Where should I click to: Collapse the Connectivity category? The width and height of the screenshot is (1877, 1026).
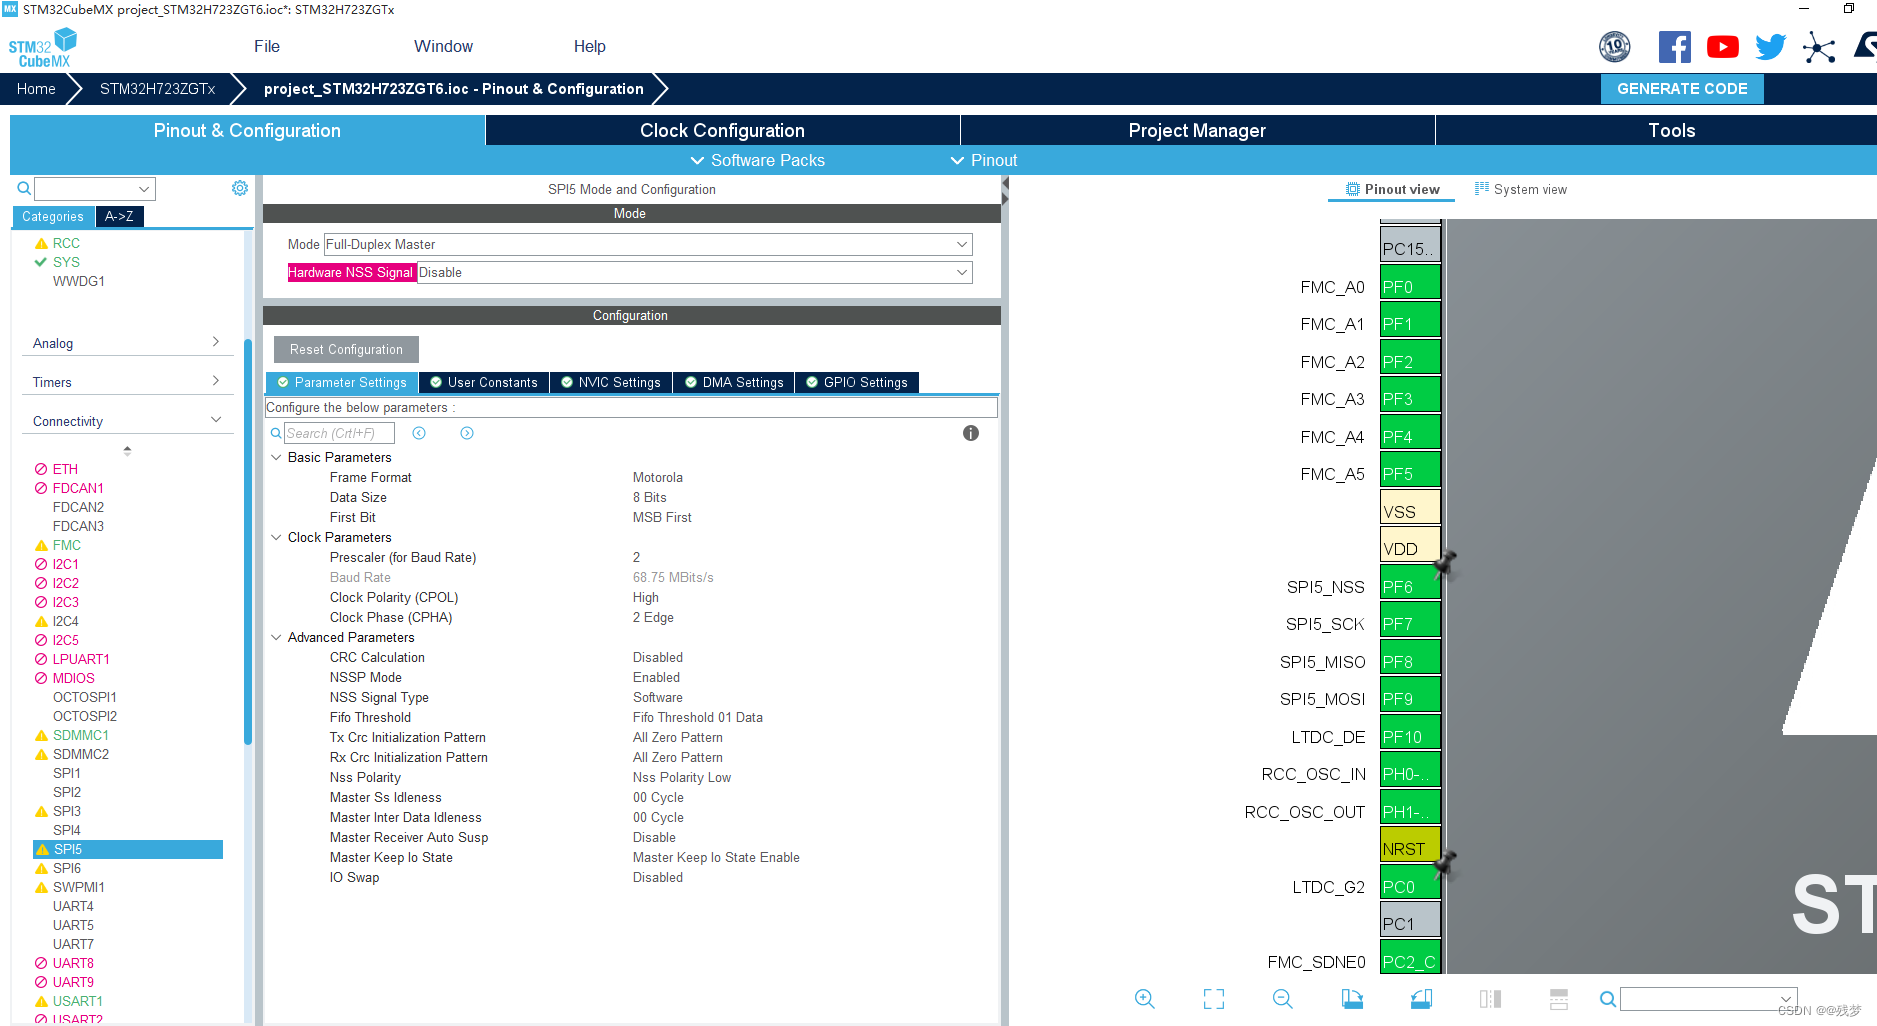126,421
